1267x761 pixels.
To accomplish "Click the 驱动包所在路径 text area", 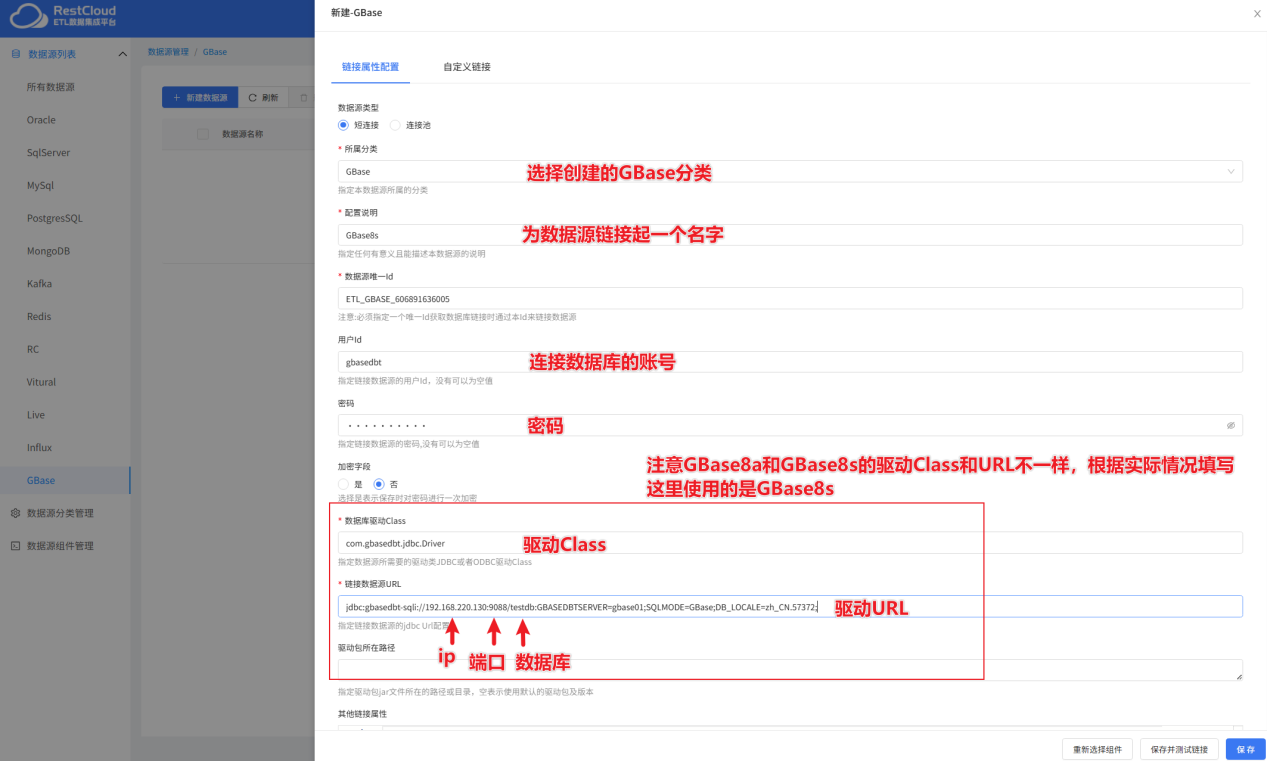I will (790, 670).
